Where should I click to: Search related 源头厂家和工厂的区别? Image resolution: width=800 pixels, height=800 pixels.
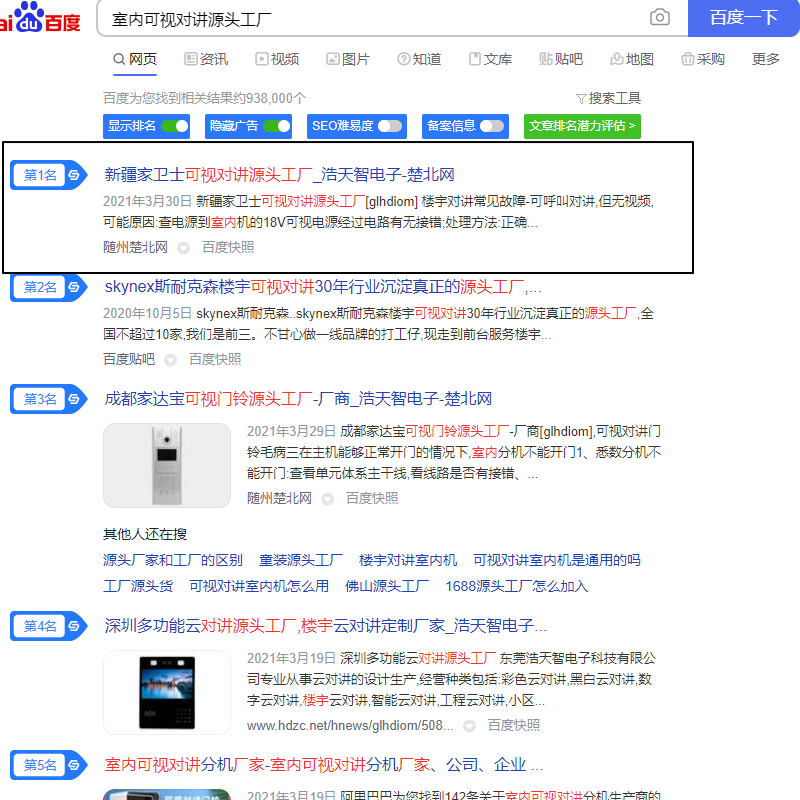tap(173, 560)
